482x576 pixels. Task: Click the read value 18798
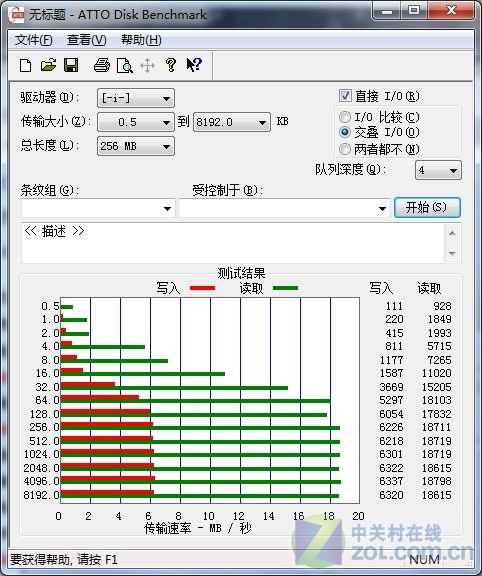click(x=436, y=481)
